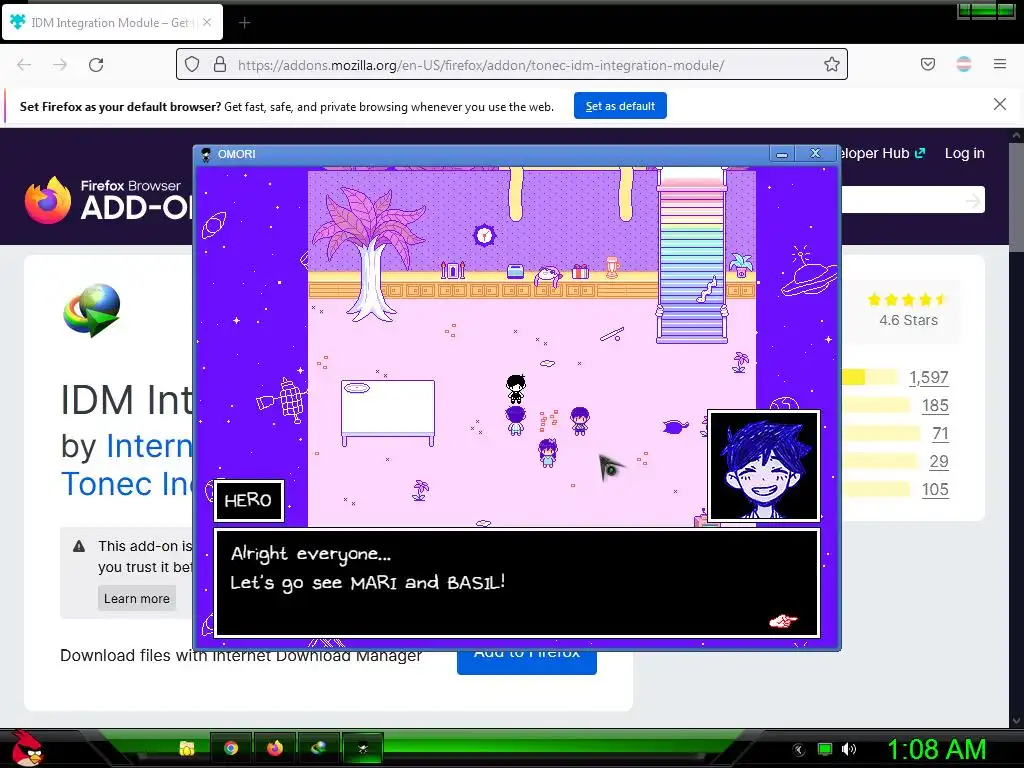Screen dimensions: 1024x768
Task: Click the padlock site security icon
Action: pyautogui.click(x=220, y=65)
